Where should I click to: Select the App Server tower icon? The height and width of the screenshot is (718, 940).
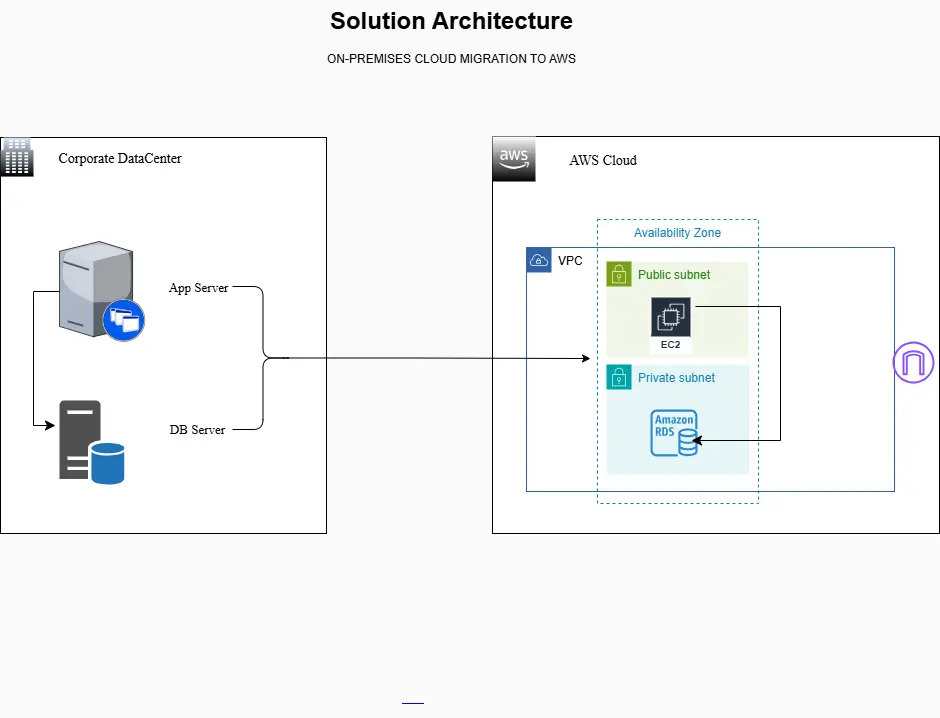(98, 288)
